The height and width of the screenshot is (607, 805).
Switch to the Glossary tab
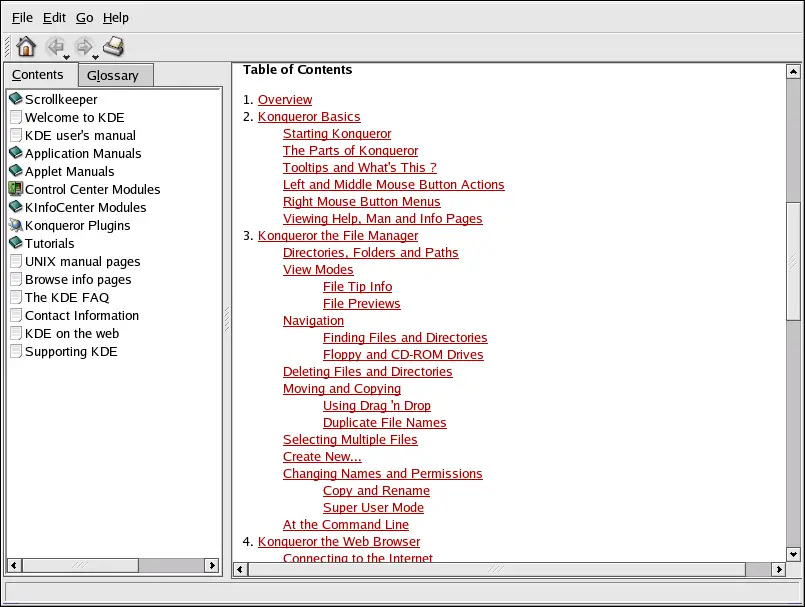pyautogui.click(x=113, y=75)
